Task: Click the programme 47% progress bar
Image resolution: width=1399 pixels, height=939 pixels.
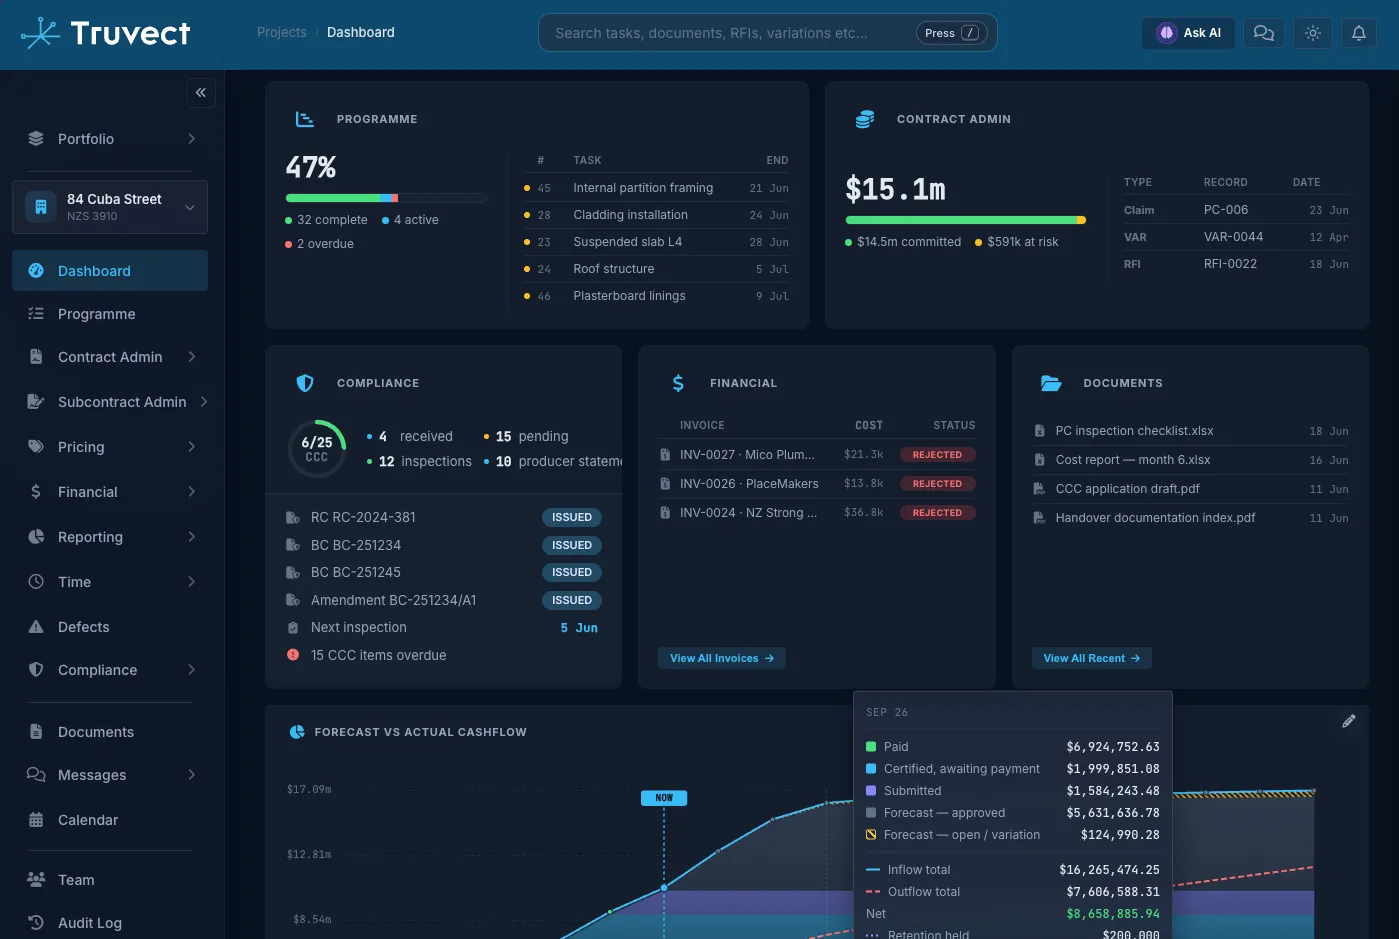Action: pyautogui.click(x=386, y=198)
